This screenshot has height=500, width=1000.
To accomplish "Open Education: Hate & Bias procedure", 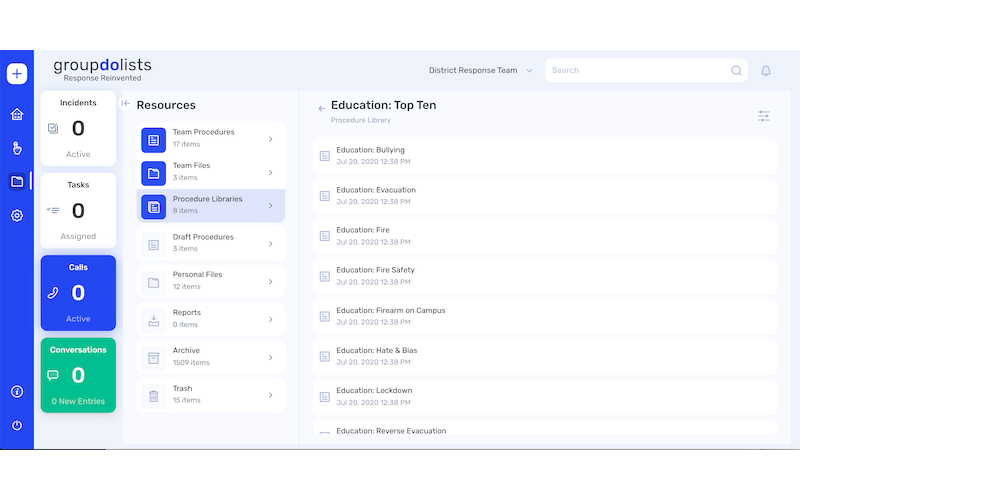I will click(545, 357).
